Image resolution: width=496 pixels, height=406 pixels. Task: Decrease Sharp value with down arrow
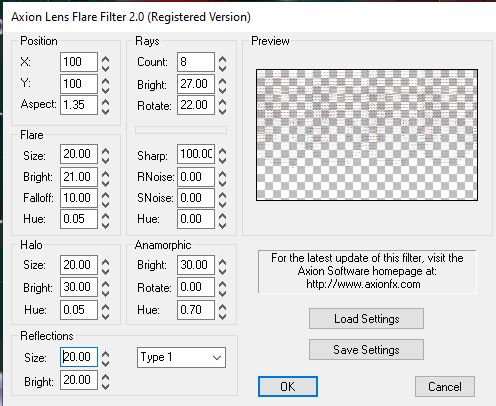point(223,160)
